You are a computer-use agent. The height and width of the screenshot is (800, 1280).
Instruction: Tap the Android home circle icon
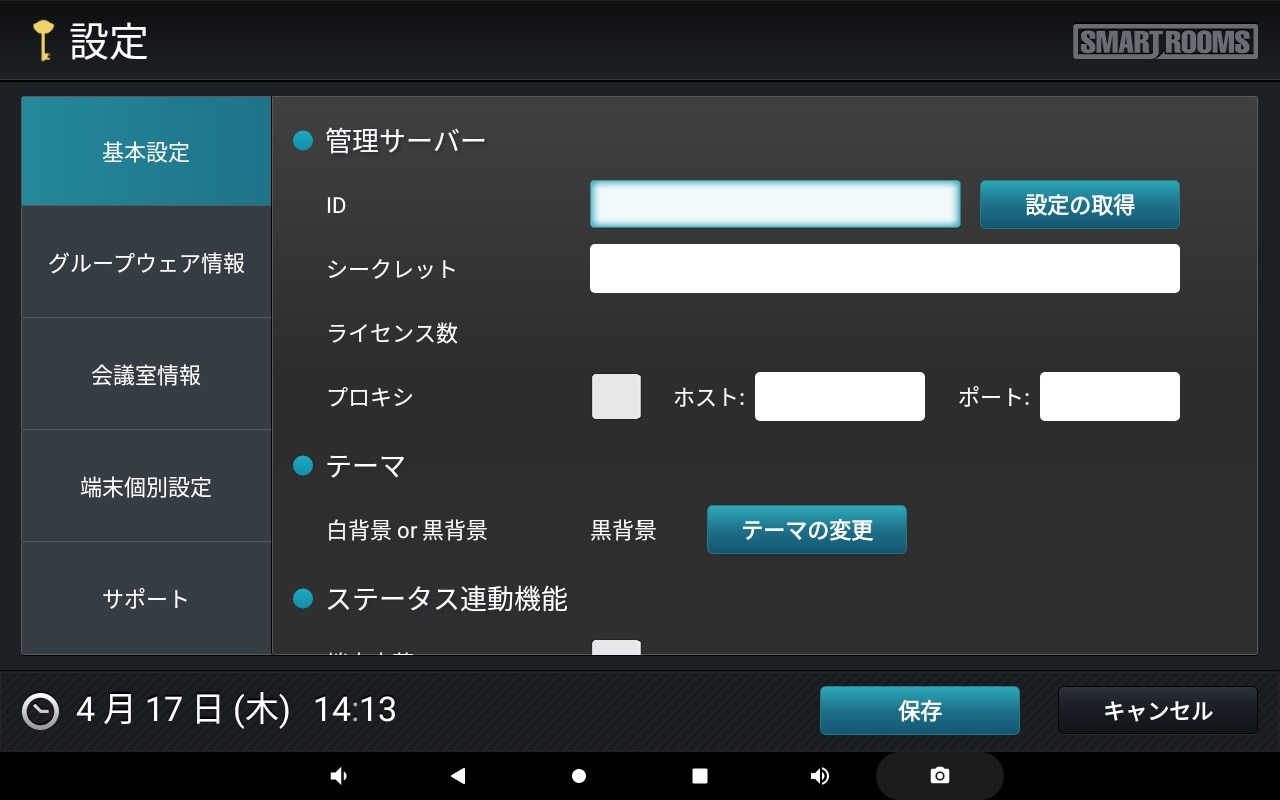coord(579,776)
